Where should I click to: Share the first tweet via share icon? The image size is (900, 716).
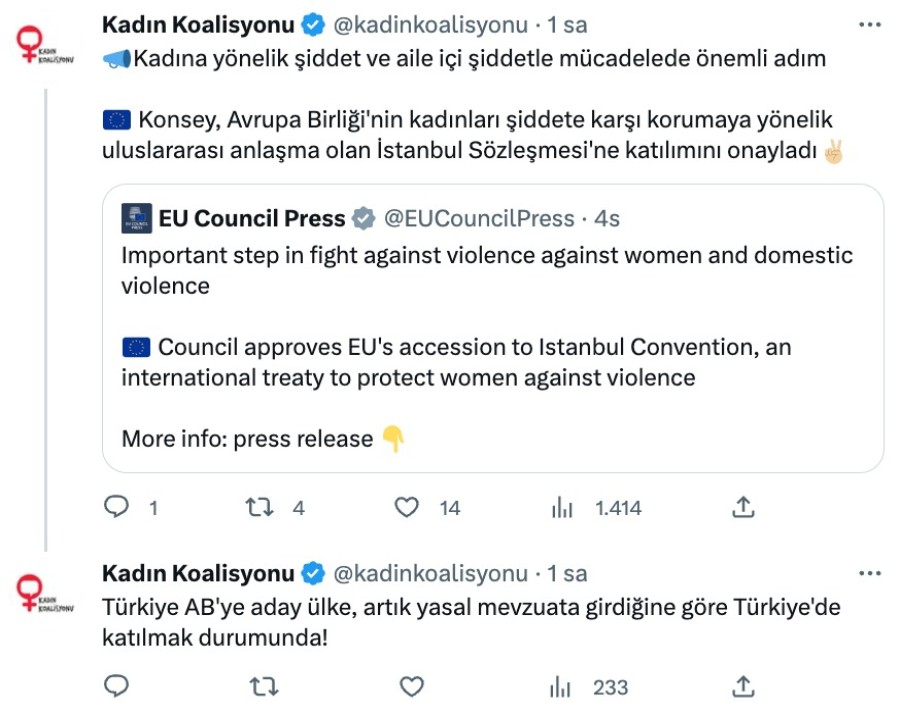point(742,508)
